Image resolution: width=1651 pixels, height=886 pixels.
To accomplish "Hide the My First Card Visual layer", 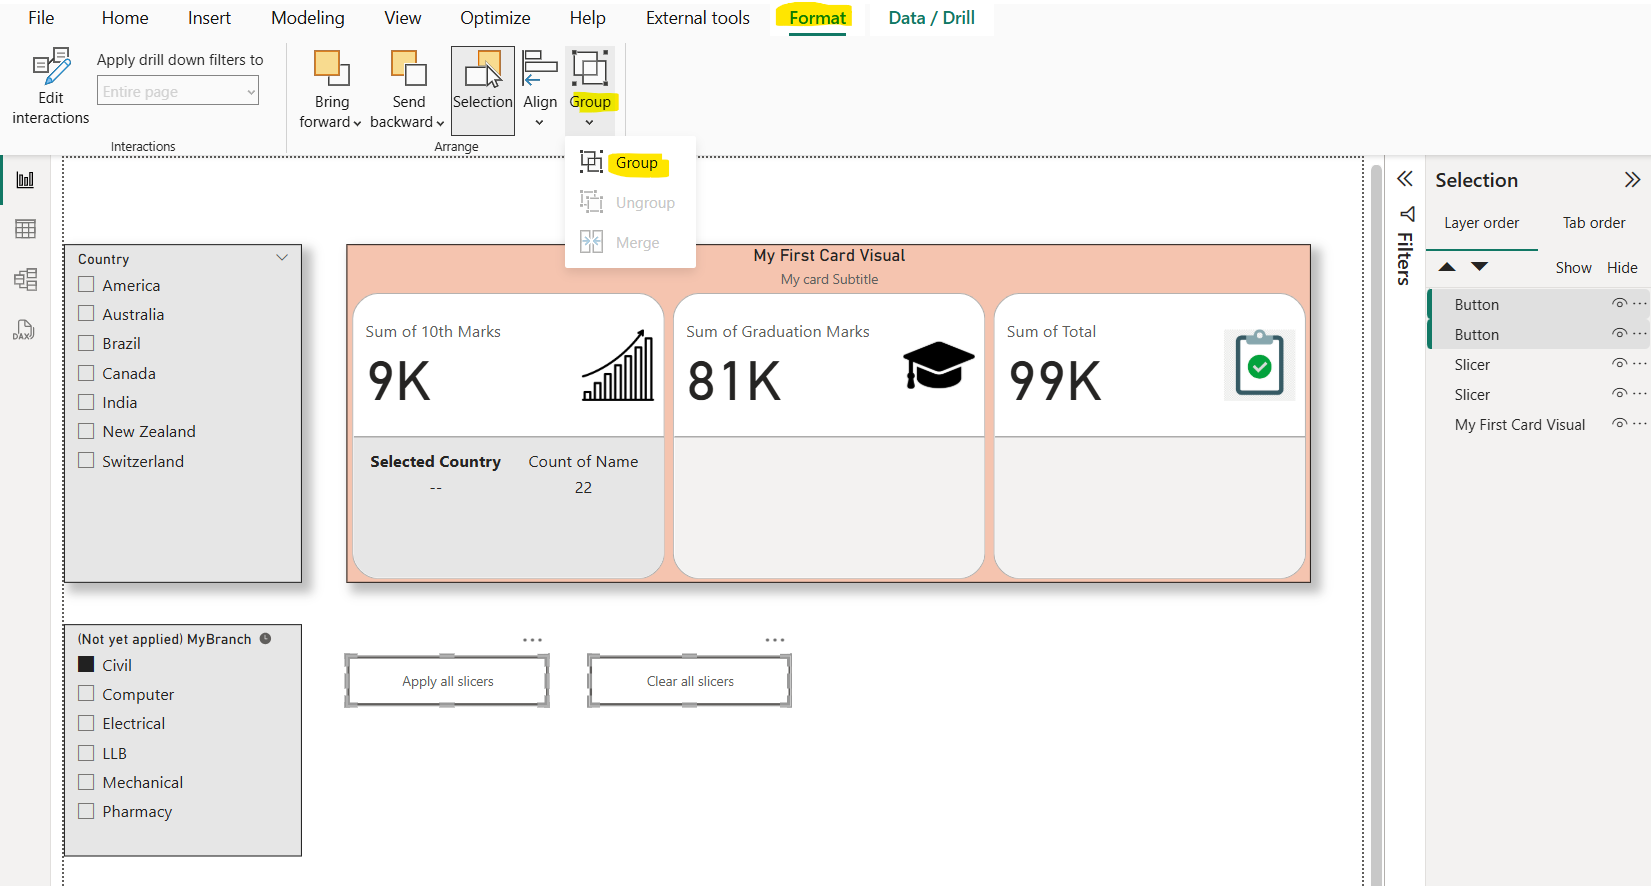I will (1618, 424).
